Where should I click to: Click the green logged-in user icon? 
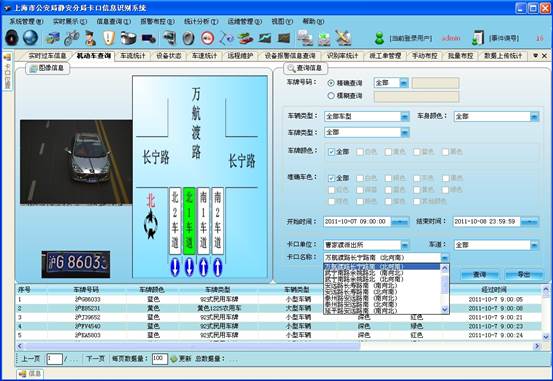point(379,38)
